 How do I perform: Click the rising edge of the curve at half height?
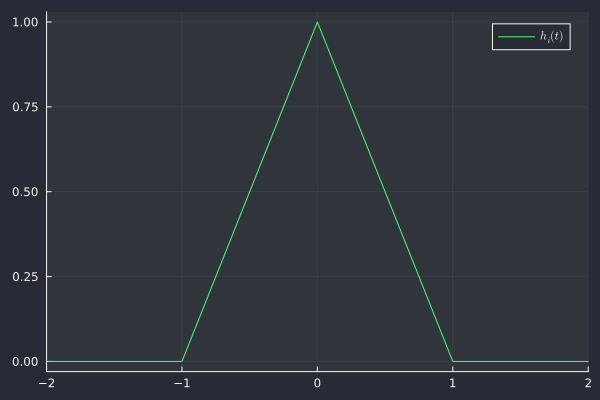pyautogui.click(x=250, y=192)
